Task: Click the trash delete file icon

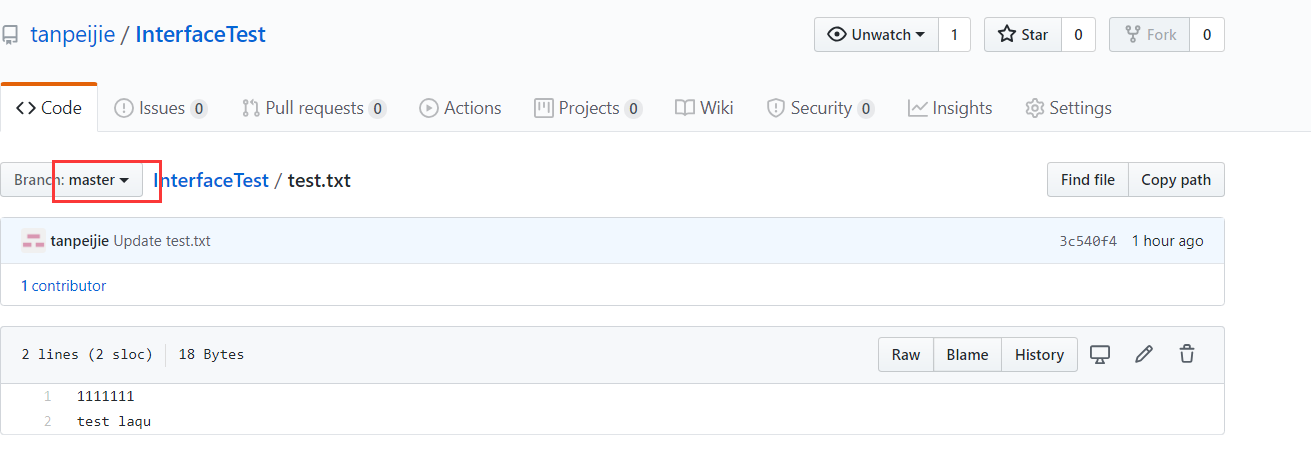Action: [x=1187, y=354]
